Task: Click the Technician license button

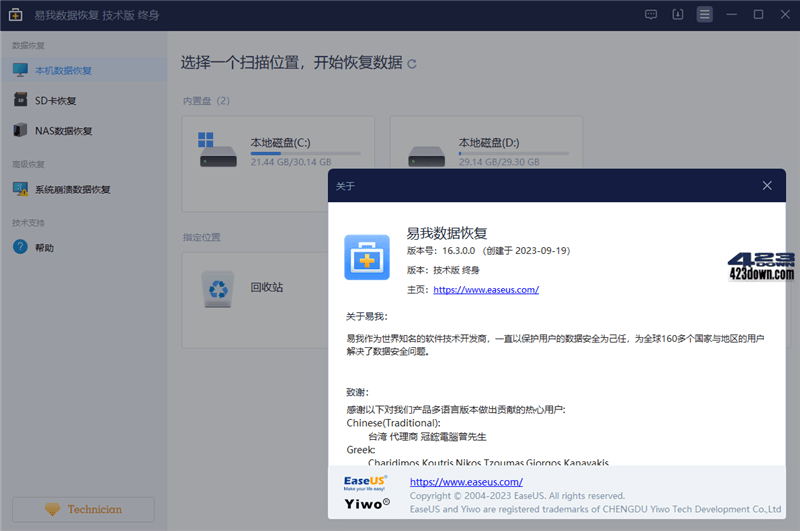Action: pyautogui.click(x=83, y=509)
